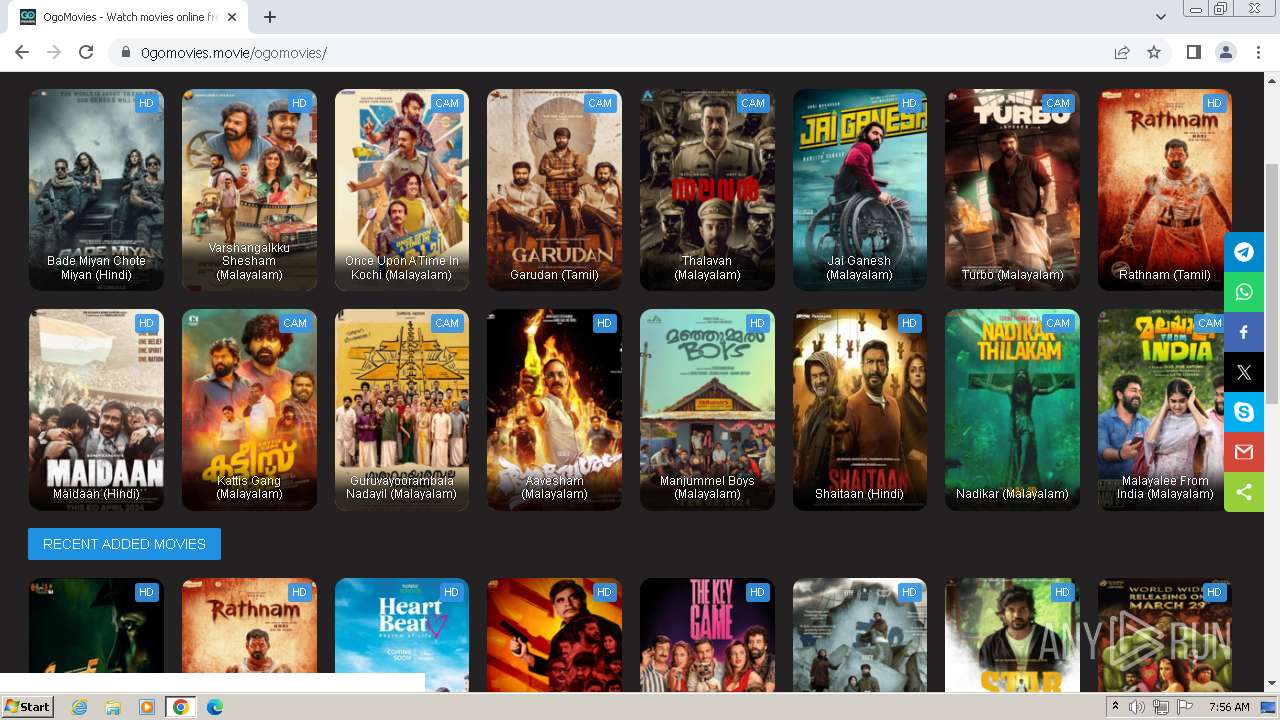Share page via Telegram icon
The image size is (1280, 720).
[x=1244, y=252]
